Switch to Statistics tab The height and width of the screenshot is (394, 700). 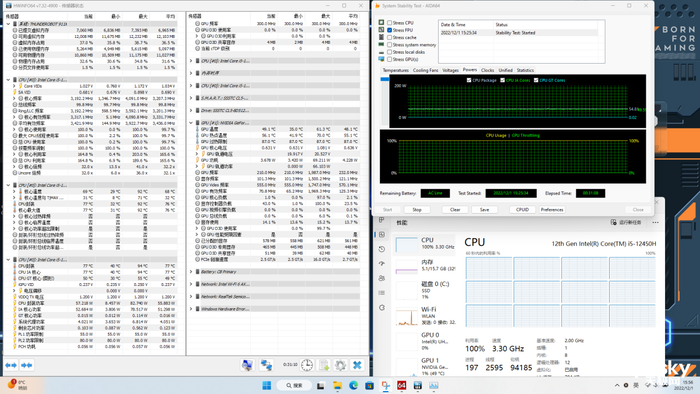coord(525,70)
